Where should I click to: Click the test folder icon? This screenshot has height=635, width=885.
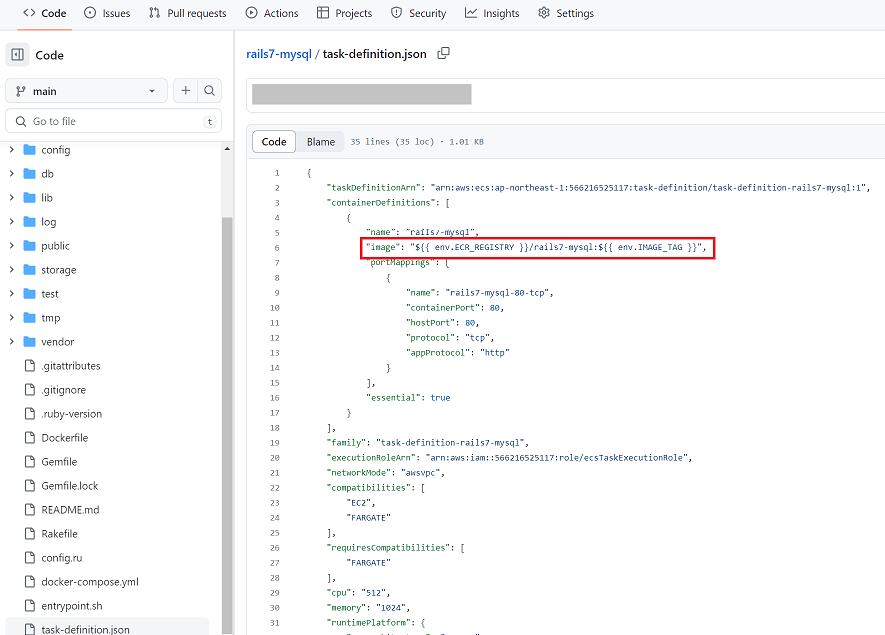[29, 294]
